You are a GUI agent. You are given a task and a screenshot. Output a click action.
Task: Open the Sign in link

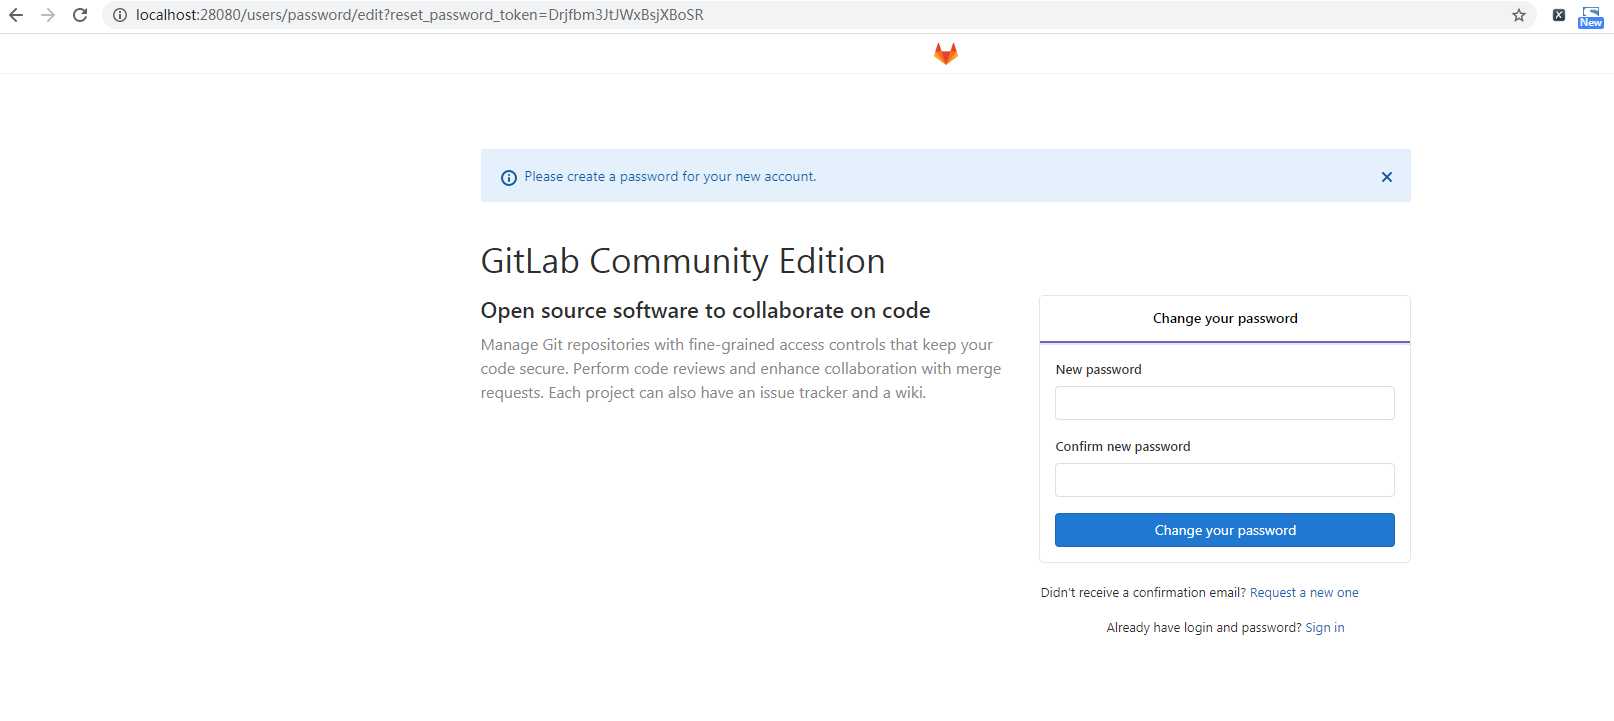1325,628
